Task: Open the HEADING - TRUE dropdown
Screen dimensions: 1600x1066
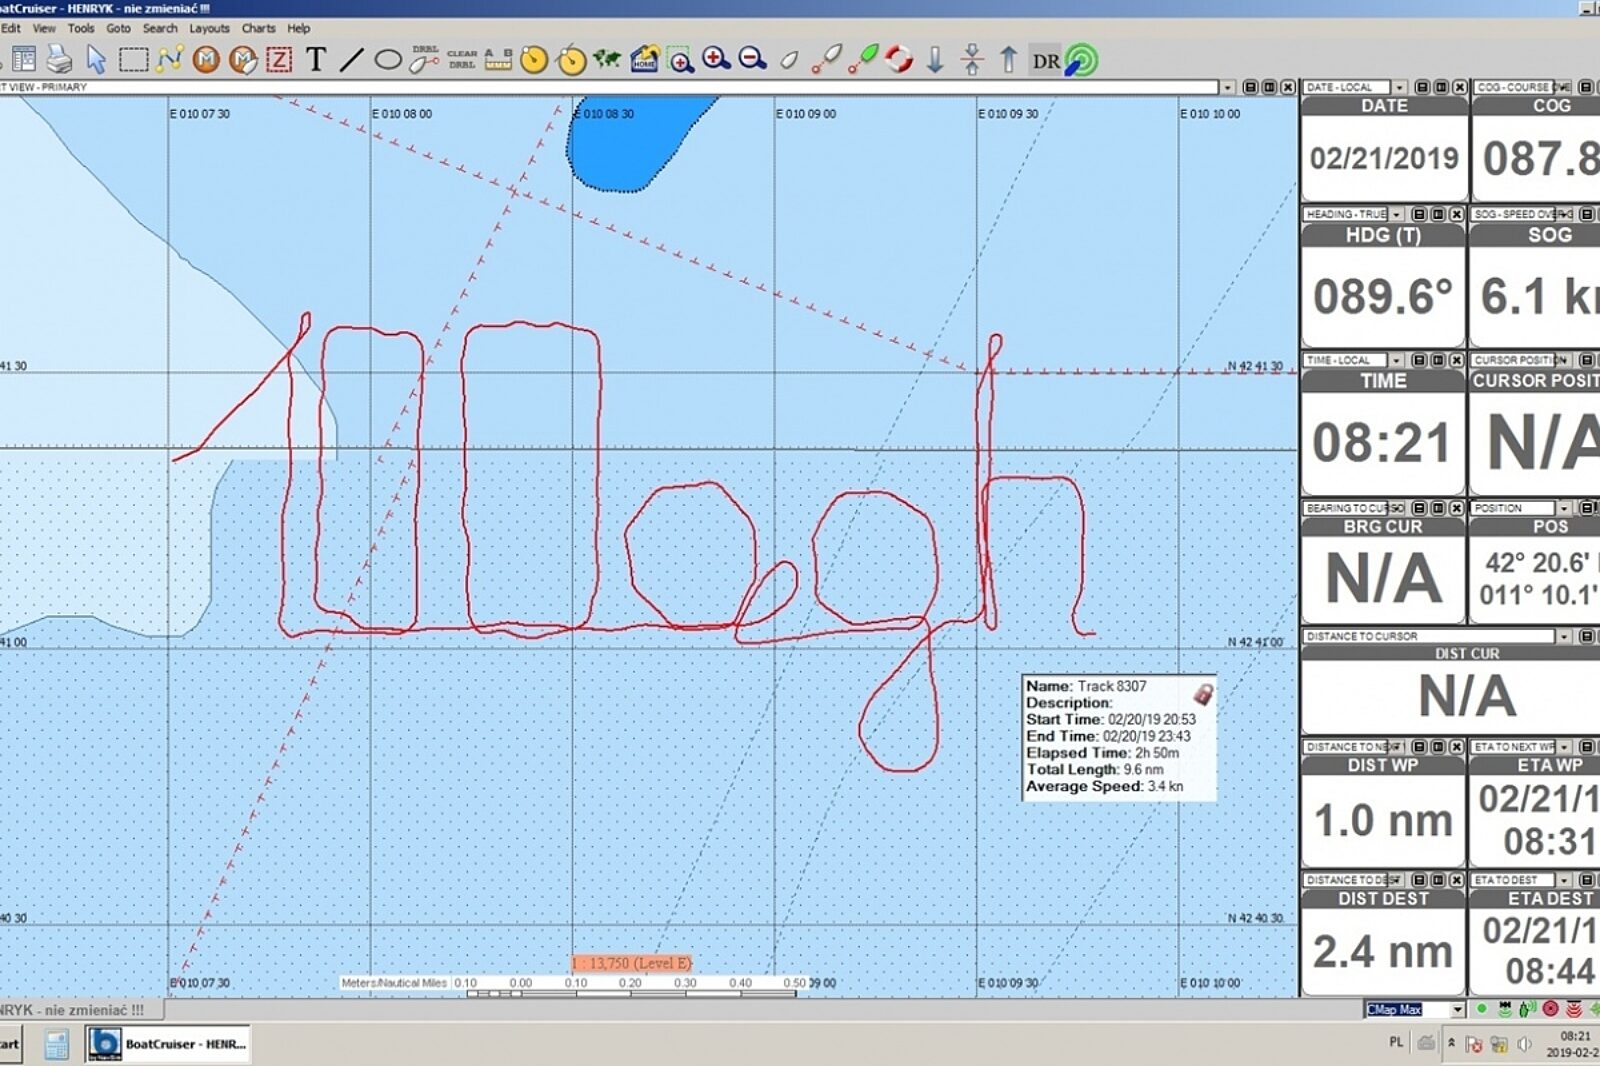Action: [x=1396, y=214]
